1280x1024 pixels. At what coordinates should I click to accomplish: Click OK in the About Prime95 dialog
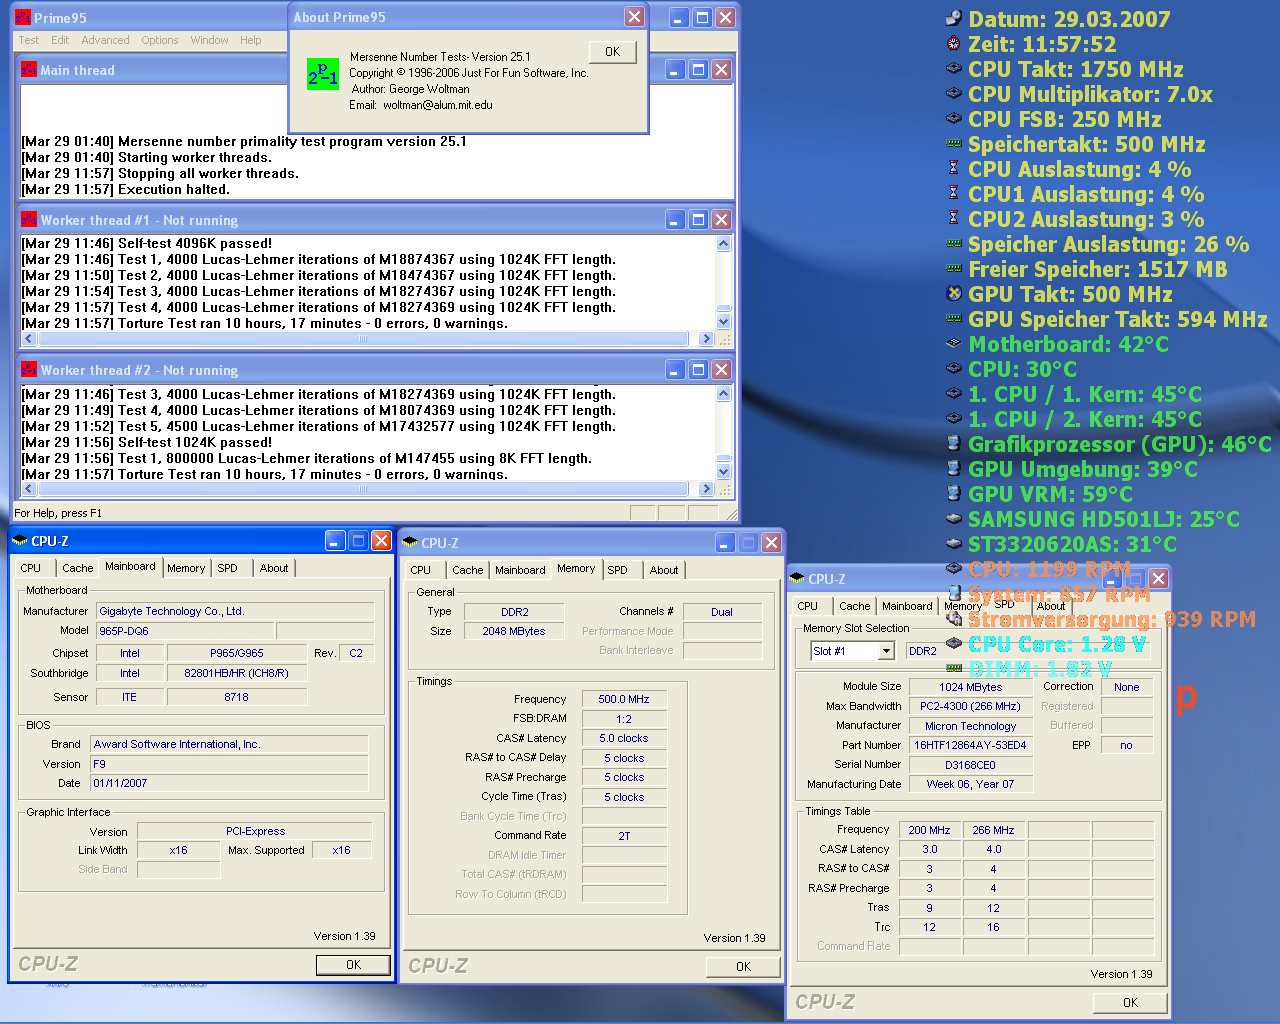[612, 52]
